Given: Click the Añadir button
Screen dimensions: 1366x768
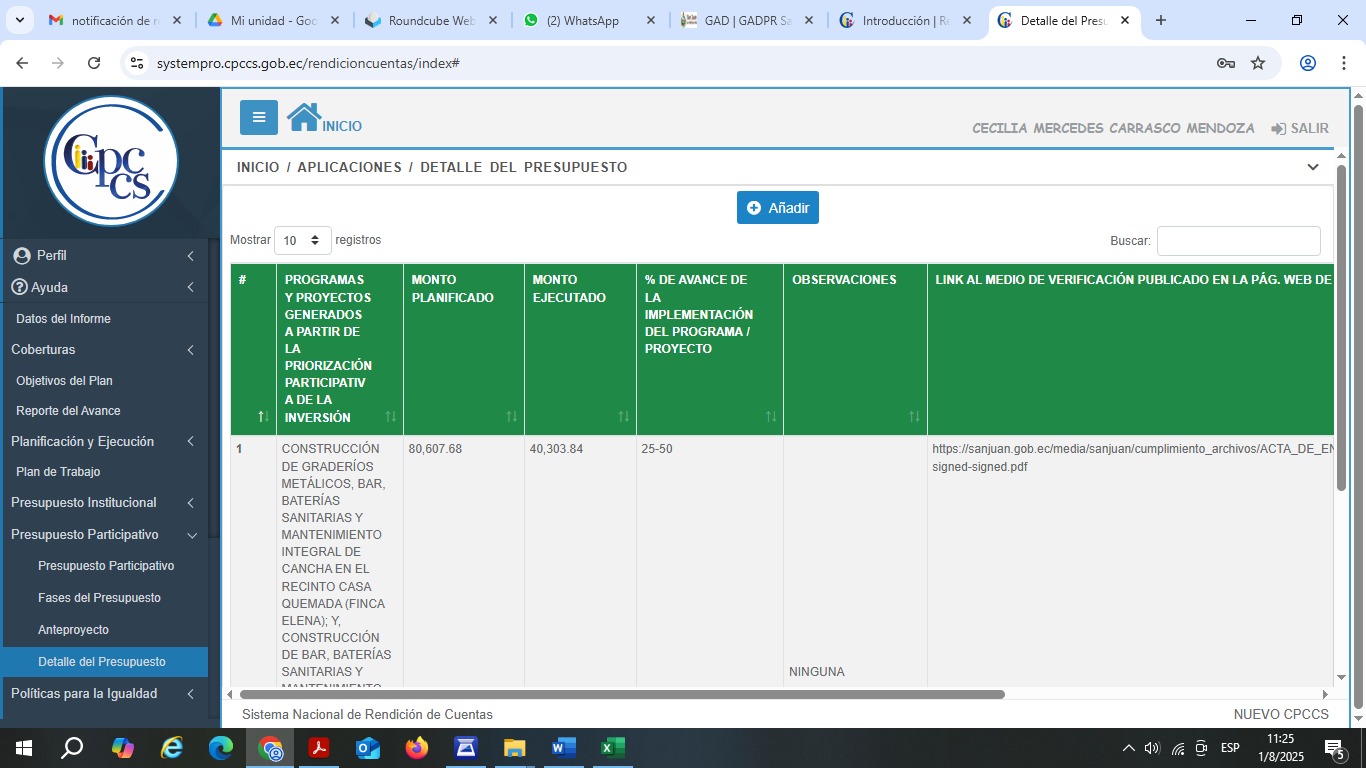Looking at the screenshot, I should click(777, 208).
